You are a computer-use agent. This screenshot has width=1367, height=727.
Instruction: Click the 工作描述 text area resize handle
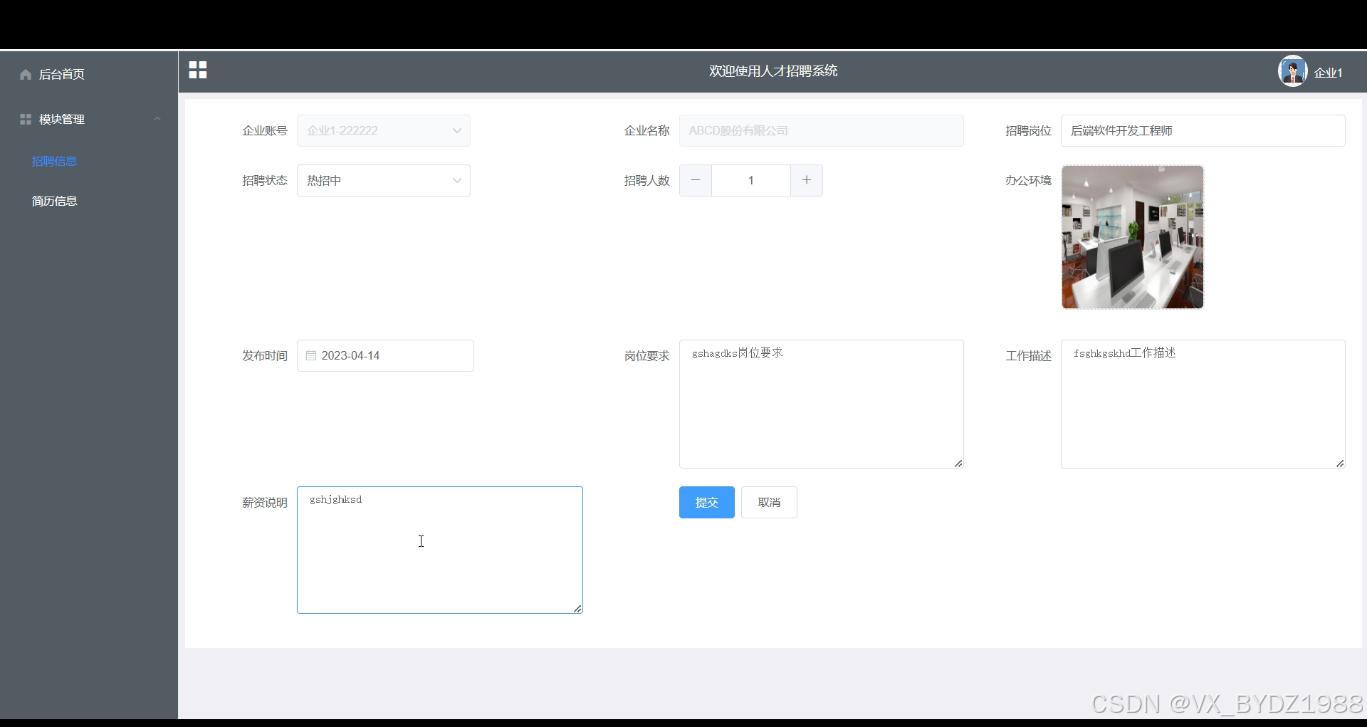1340,462
